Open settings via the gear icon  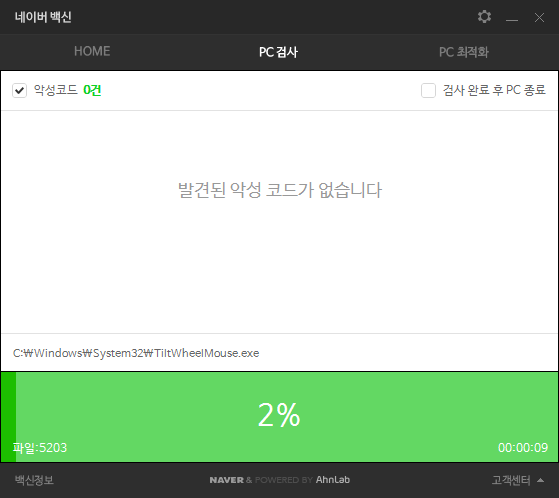[484, 16]
